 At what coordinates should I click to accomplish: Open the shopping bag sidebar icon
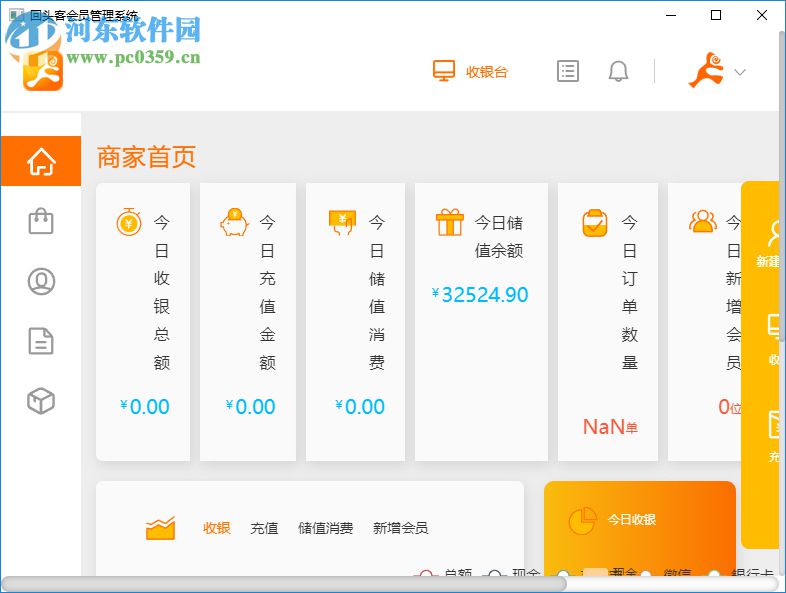(41, 221)
